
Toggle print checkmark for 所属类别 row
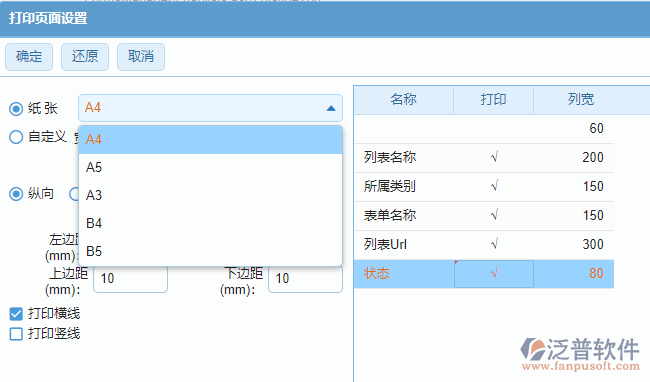coord(494,186)
